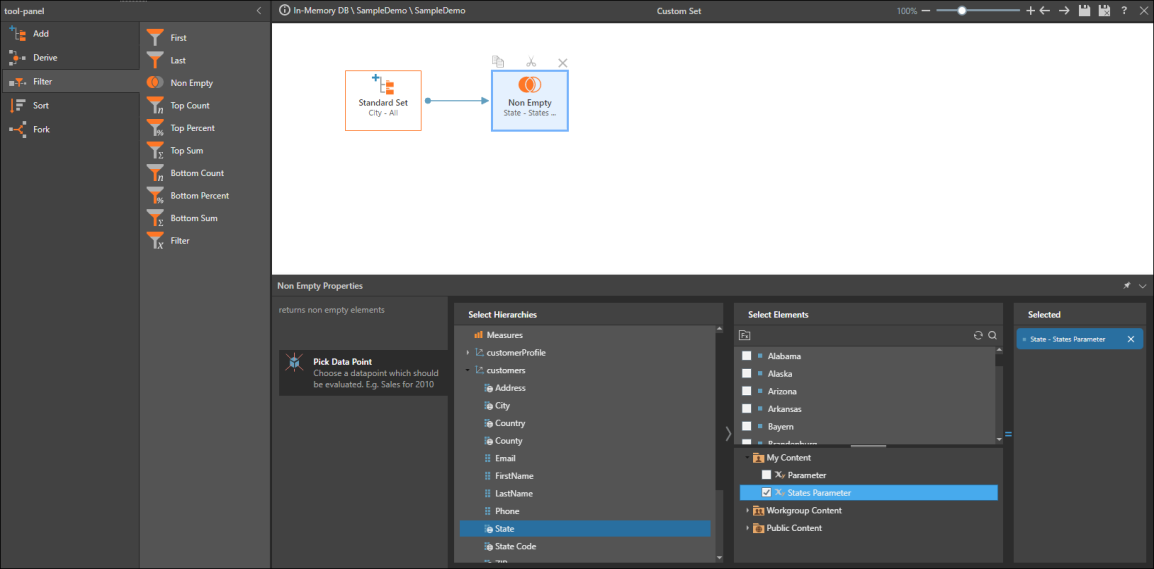Screen dimensions: 1154x569
Task: Check the Bayern checkbox
Action: coord(746,426)
